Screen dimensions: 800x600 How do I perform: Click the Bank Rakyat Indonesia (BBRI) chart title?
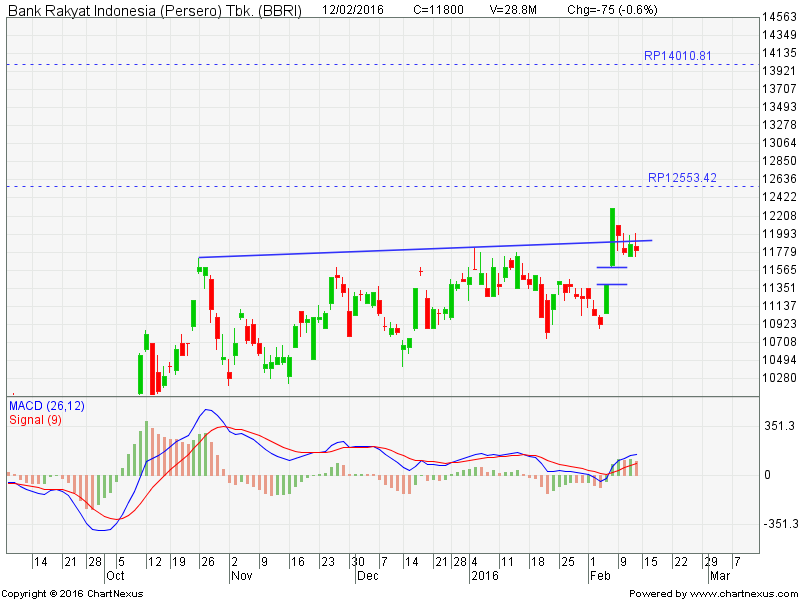point(154,10)
